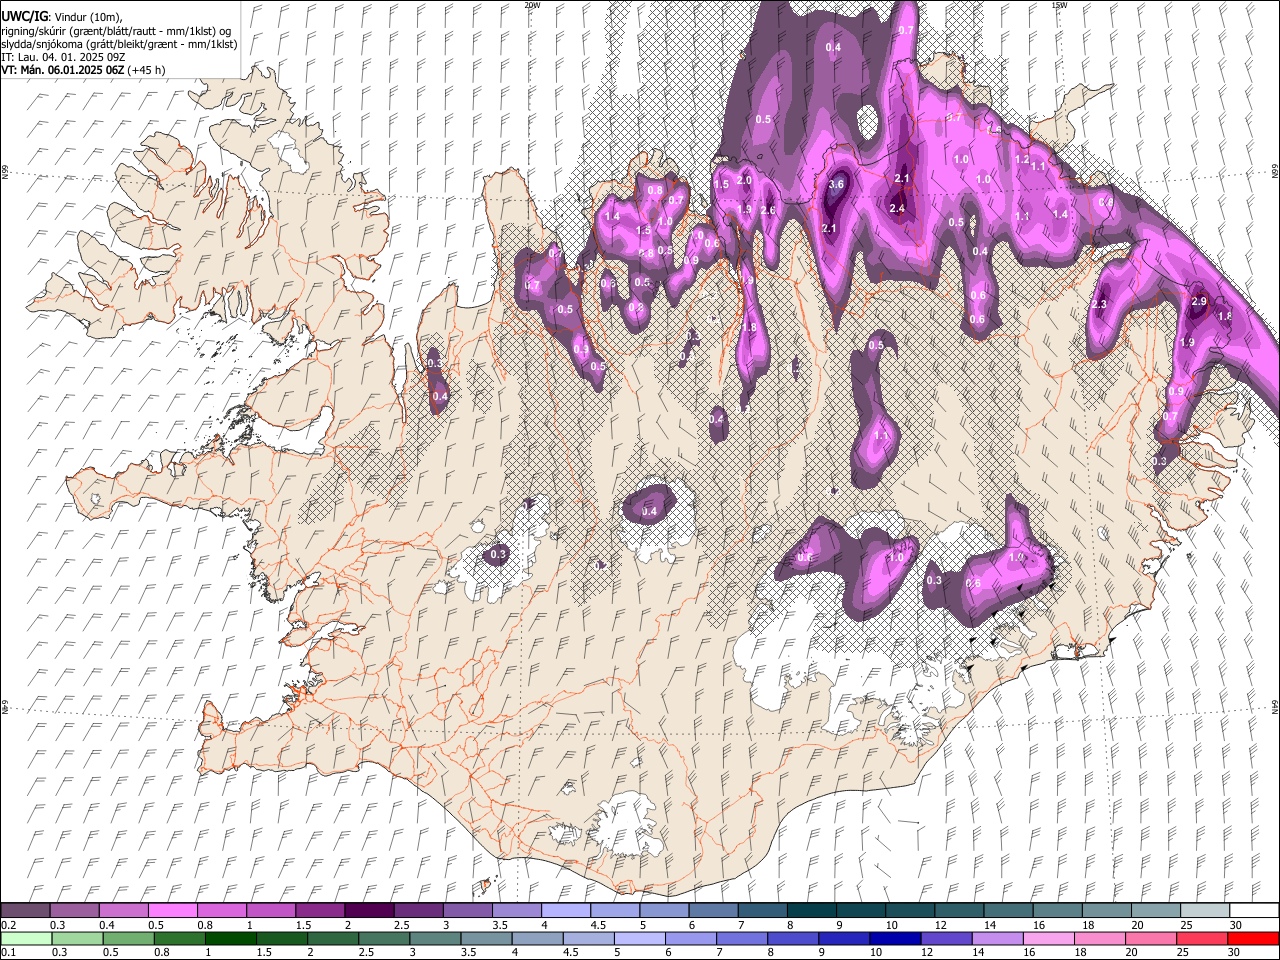
Task: Click the 2.0 snowfall value on the map
Action: click(x=744, y=180)
